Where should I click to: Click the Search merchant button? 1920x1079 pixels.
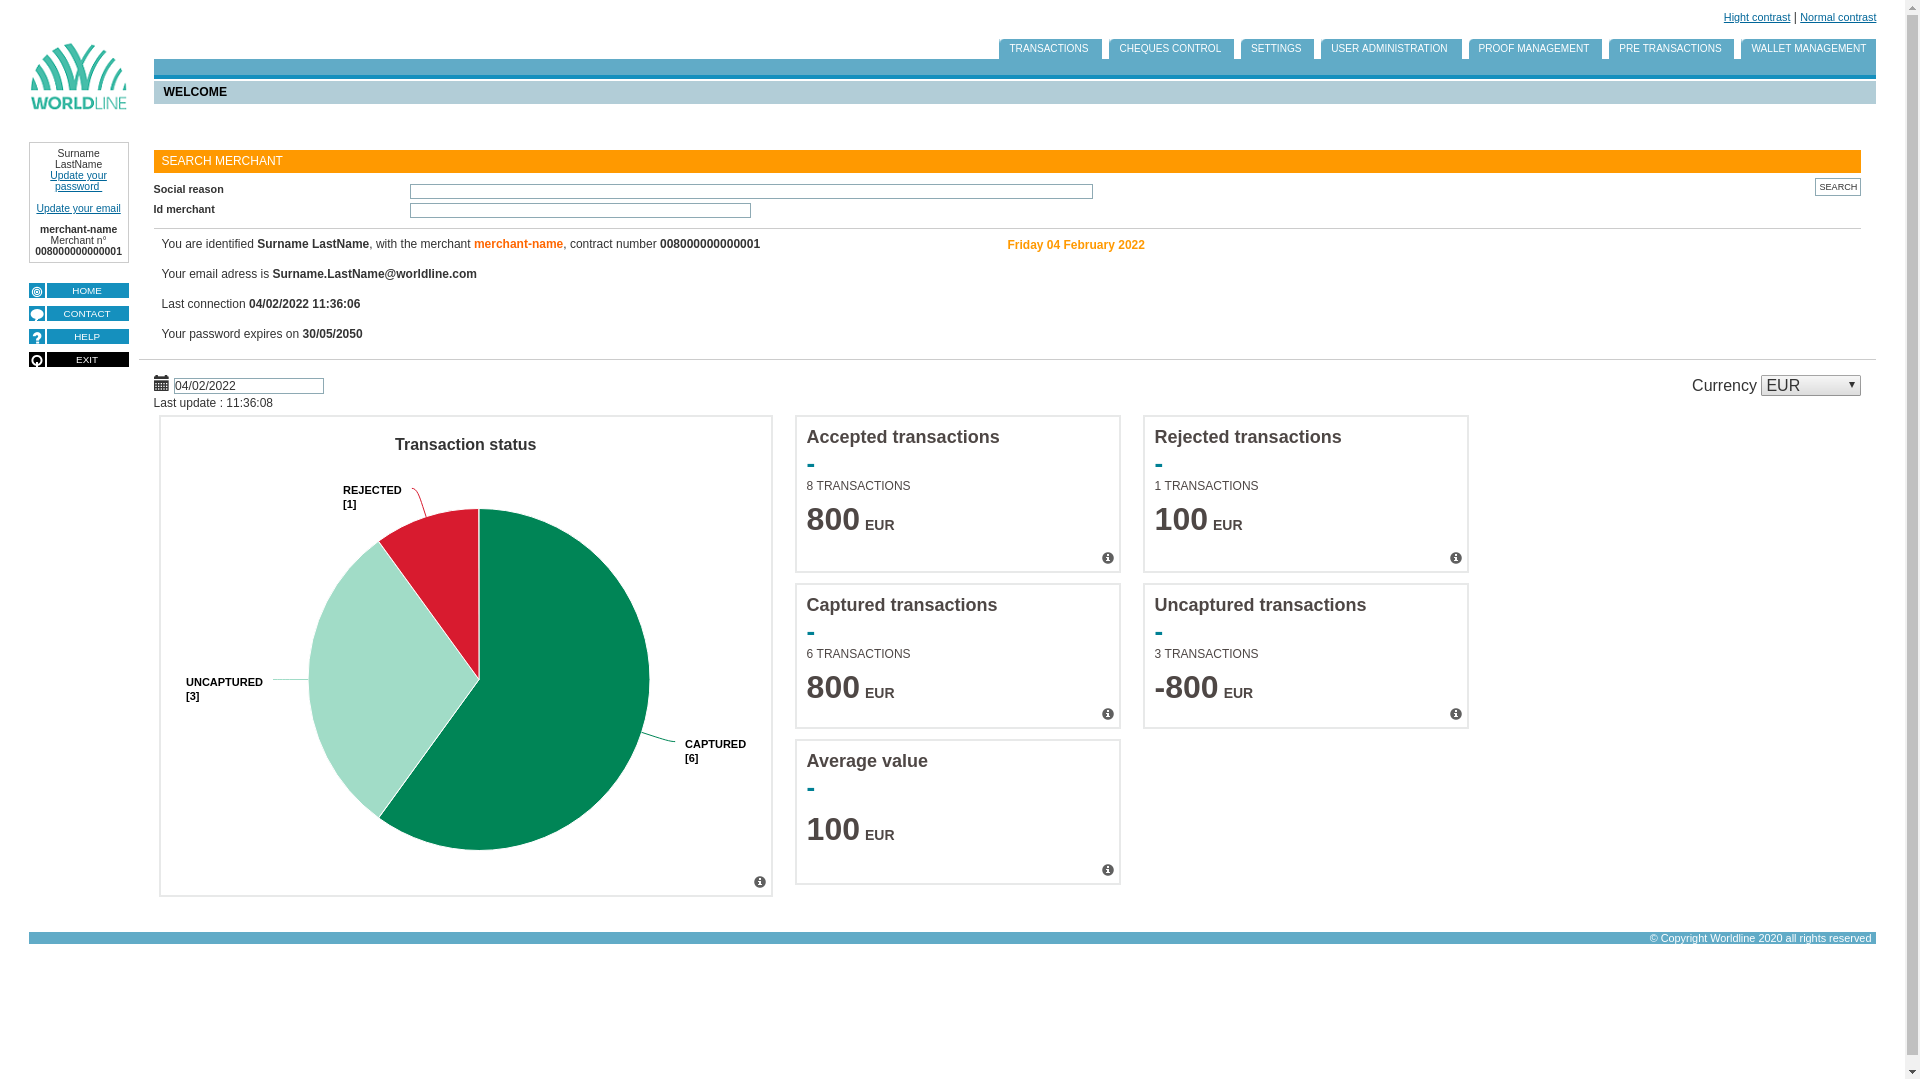(1838, 187)
